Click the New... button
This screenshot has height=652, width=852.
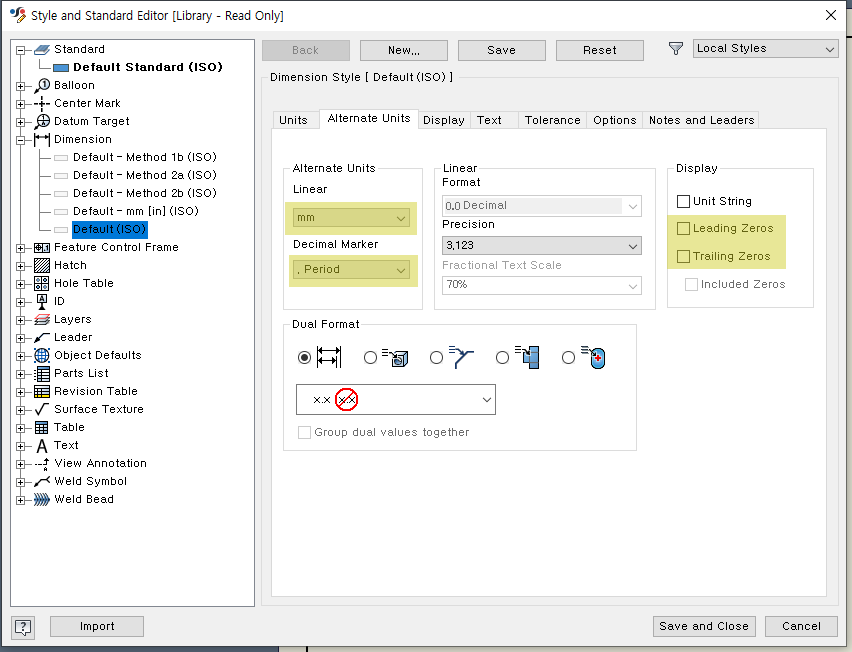(404, 51)
